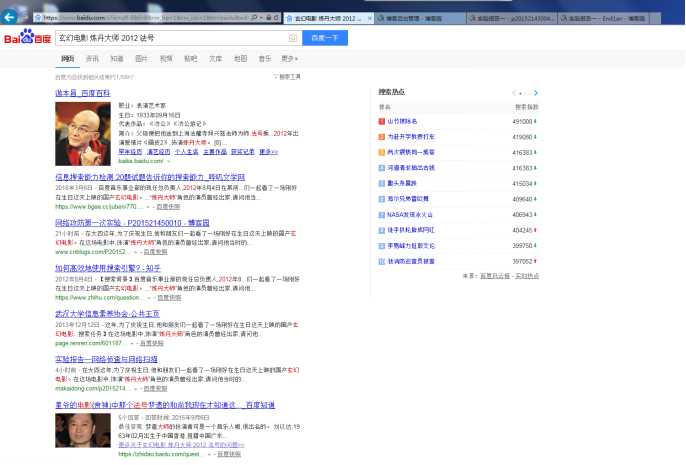Open the 实验报告一网络侦查与网络扫描 result

tap(106, 359)
